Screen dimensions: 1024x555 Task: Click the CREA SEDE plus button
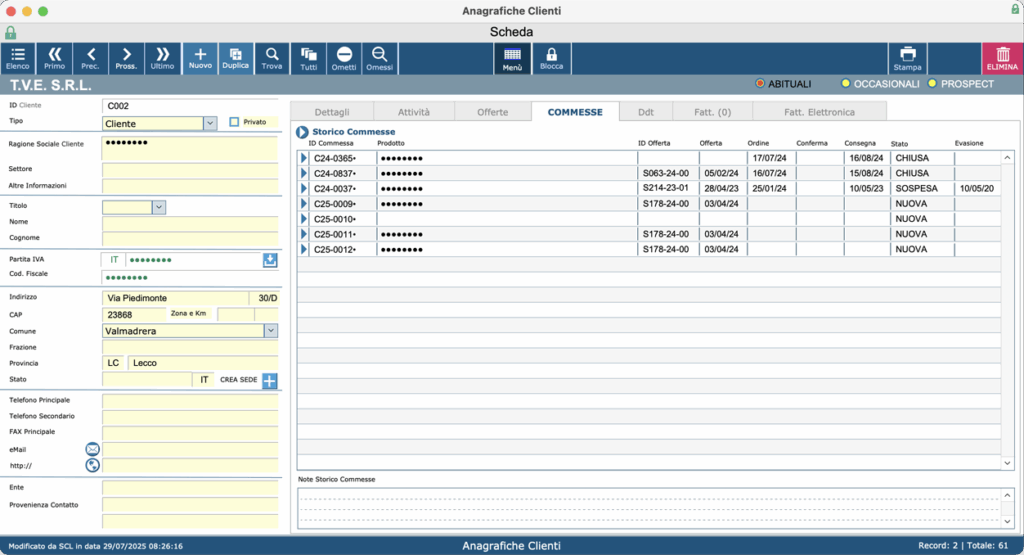(270, 381)
